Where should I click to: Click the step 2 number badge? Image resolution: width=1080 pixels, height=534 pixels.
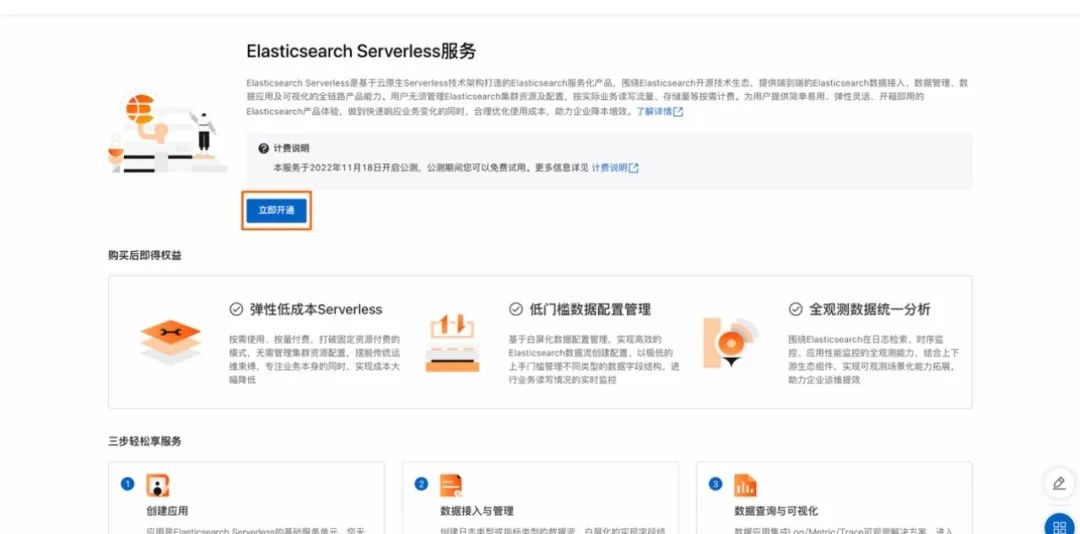click(421, 484)
